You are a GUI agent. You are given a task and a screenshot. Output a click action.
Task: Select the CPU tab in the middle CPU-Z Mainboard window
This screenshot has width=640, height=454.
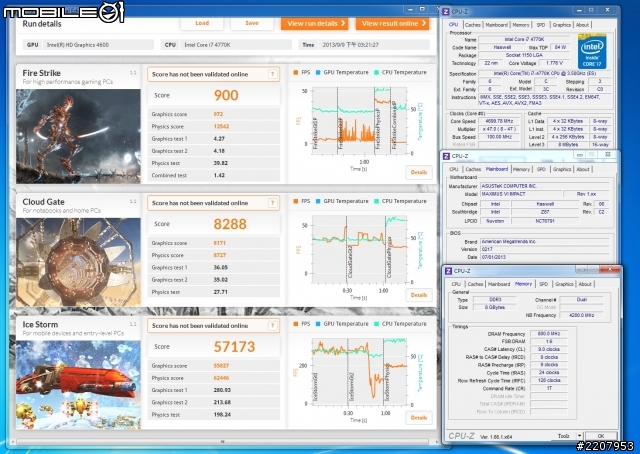point(454,169)
